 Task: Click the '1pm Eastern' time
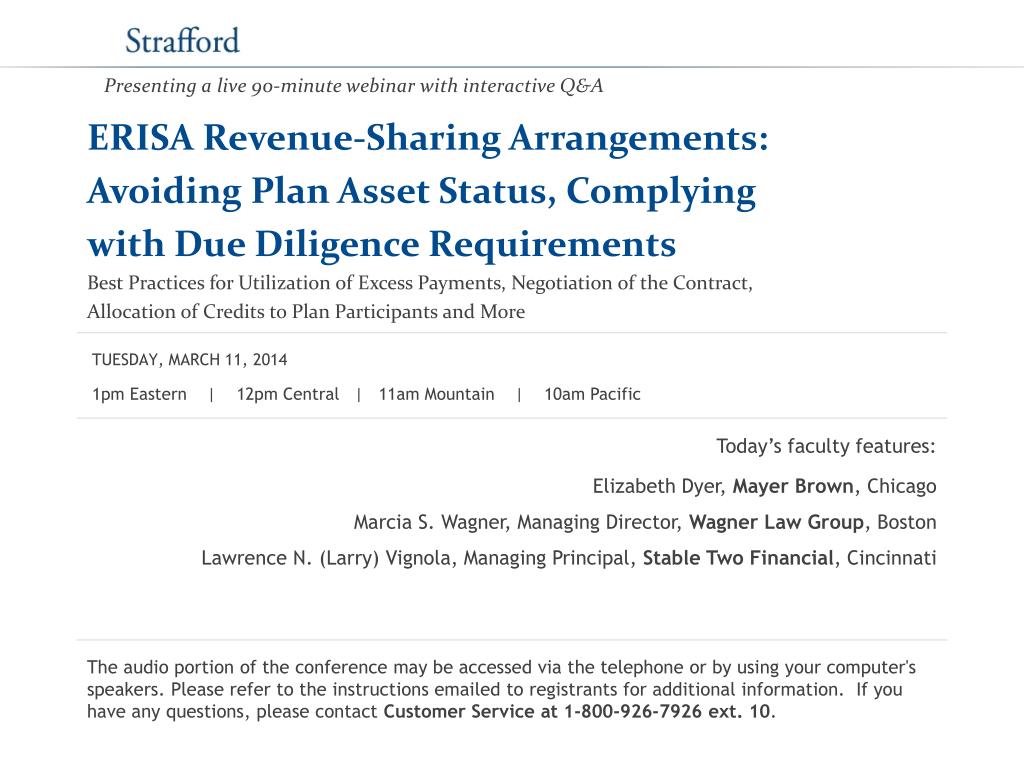point(139,394)
